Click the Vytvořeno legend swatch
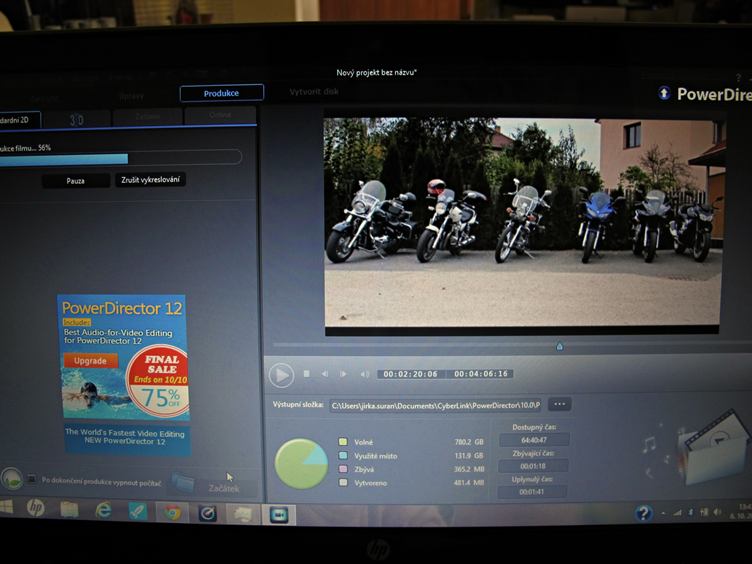The image size is (752, 564). pos(343,482)
